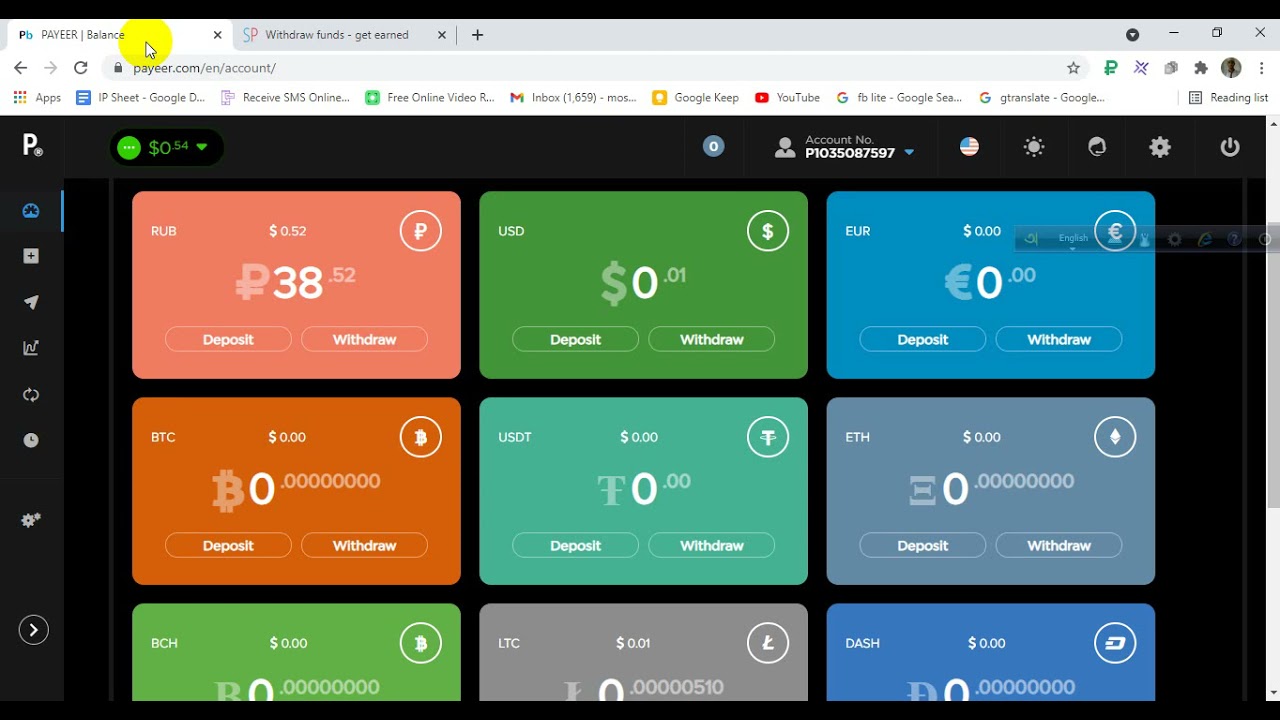
Task: Open the History clock sidebar icon
Action: pos(31,440)
